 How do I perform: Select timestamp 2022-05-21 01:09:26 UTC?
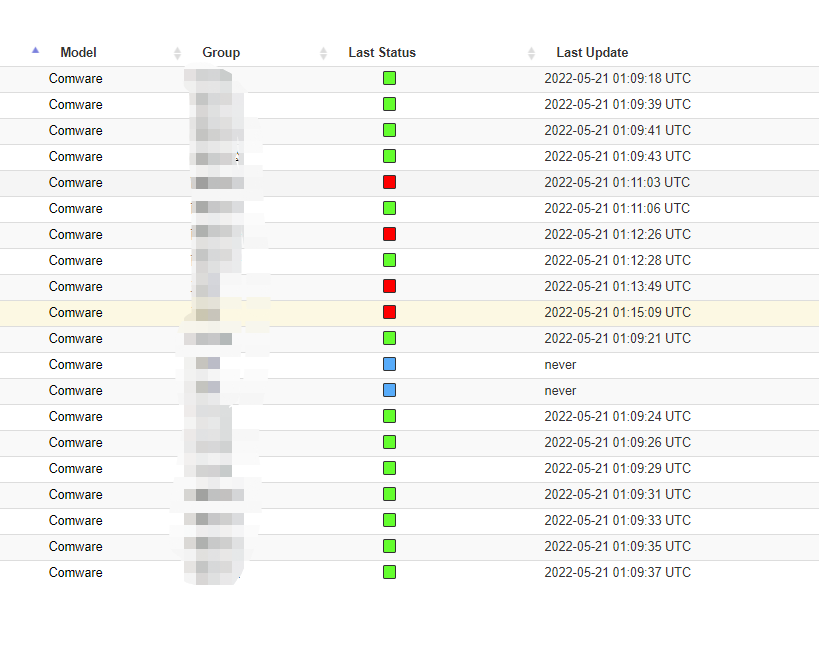click(x=617, y=442)
